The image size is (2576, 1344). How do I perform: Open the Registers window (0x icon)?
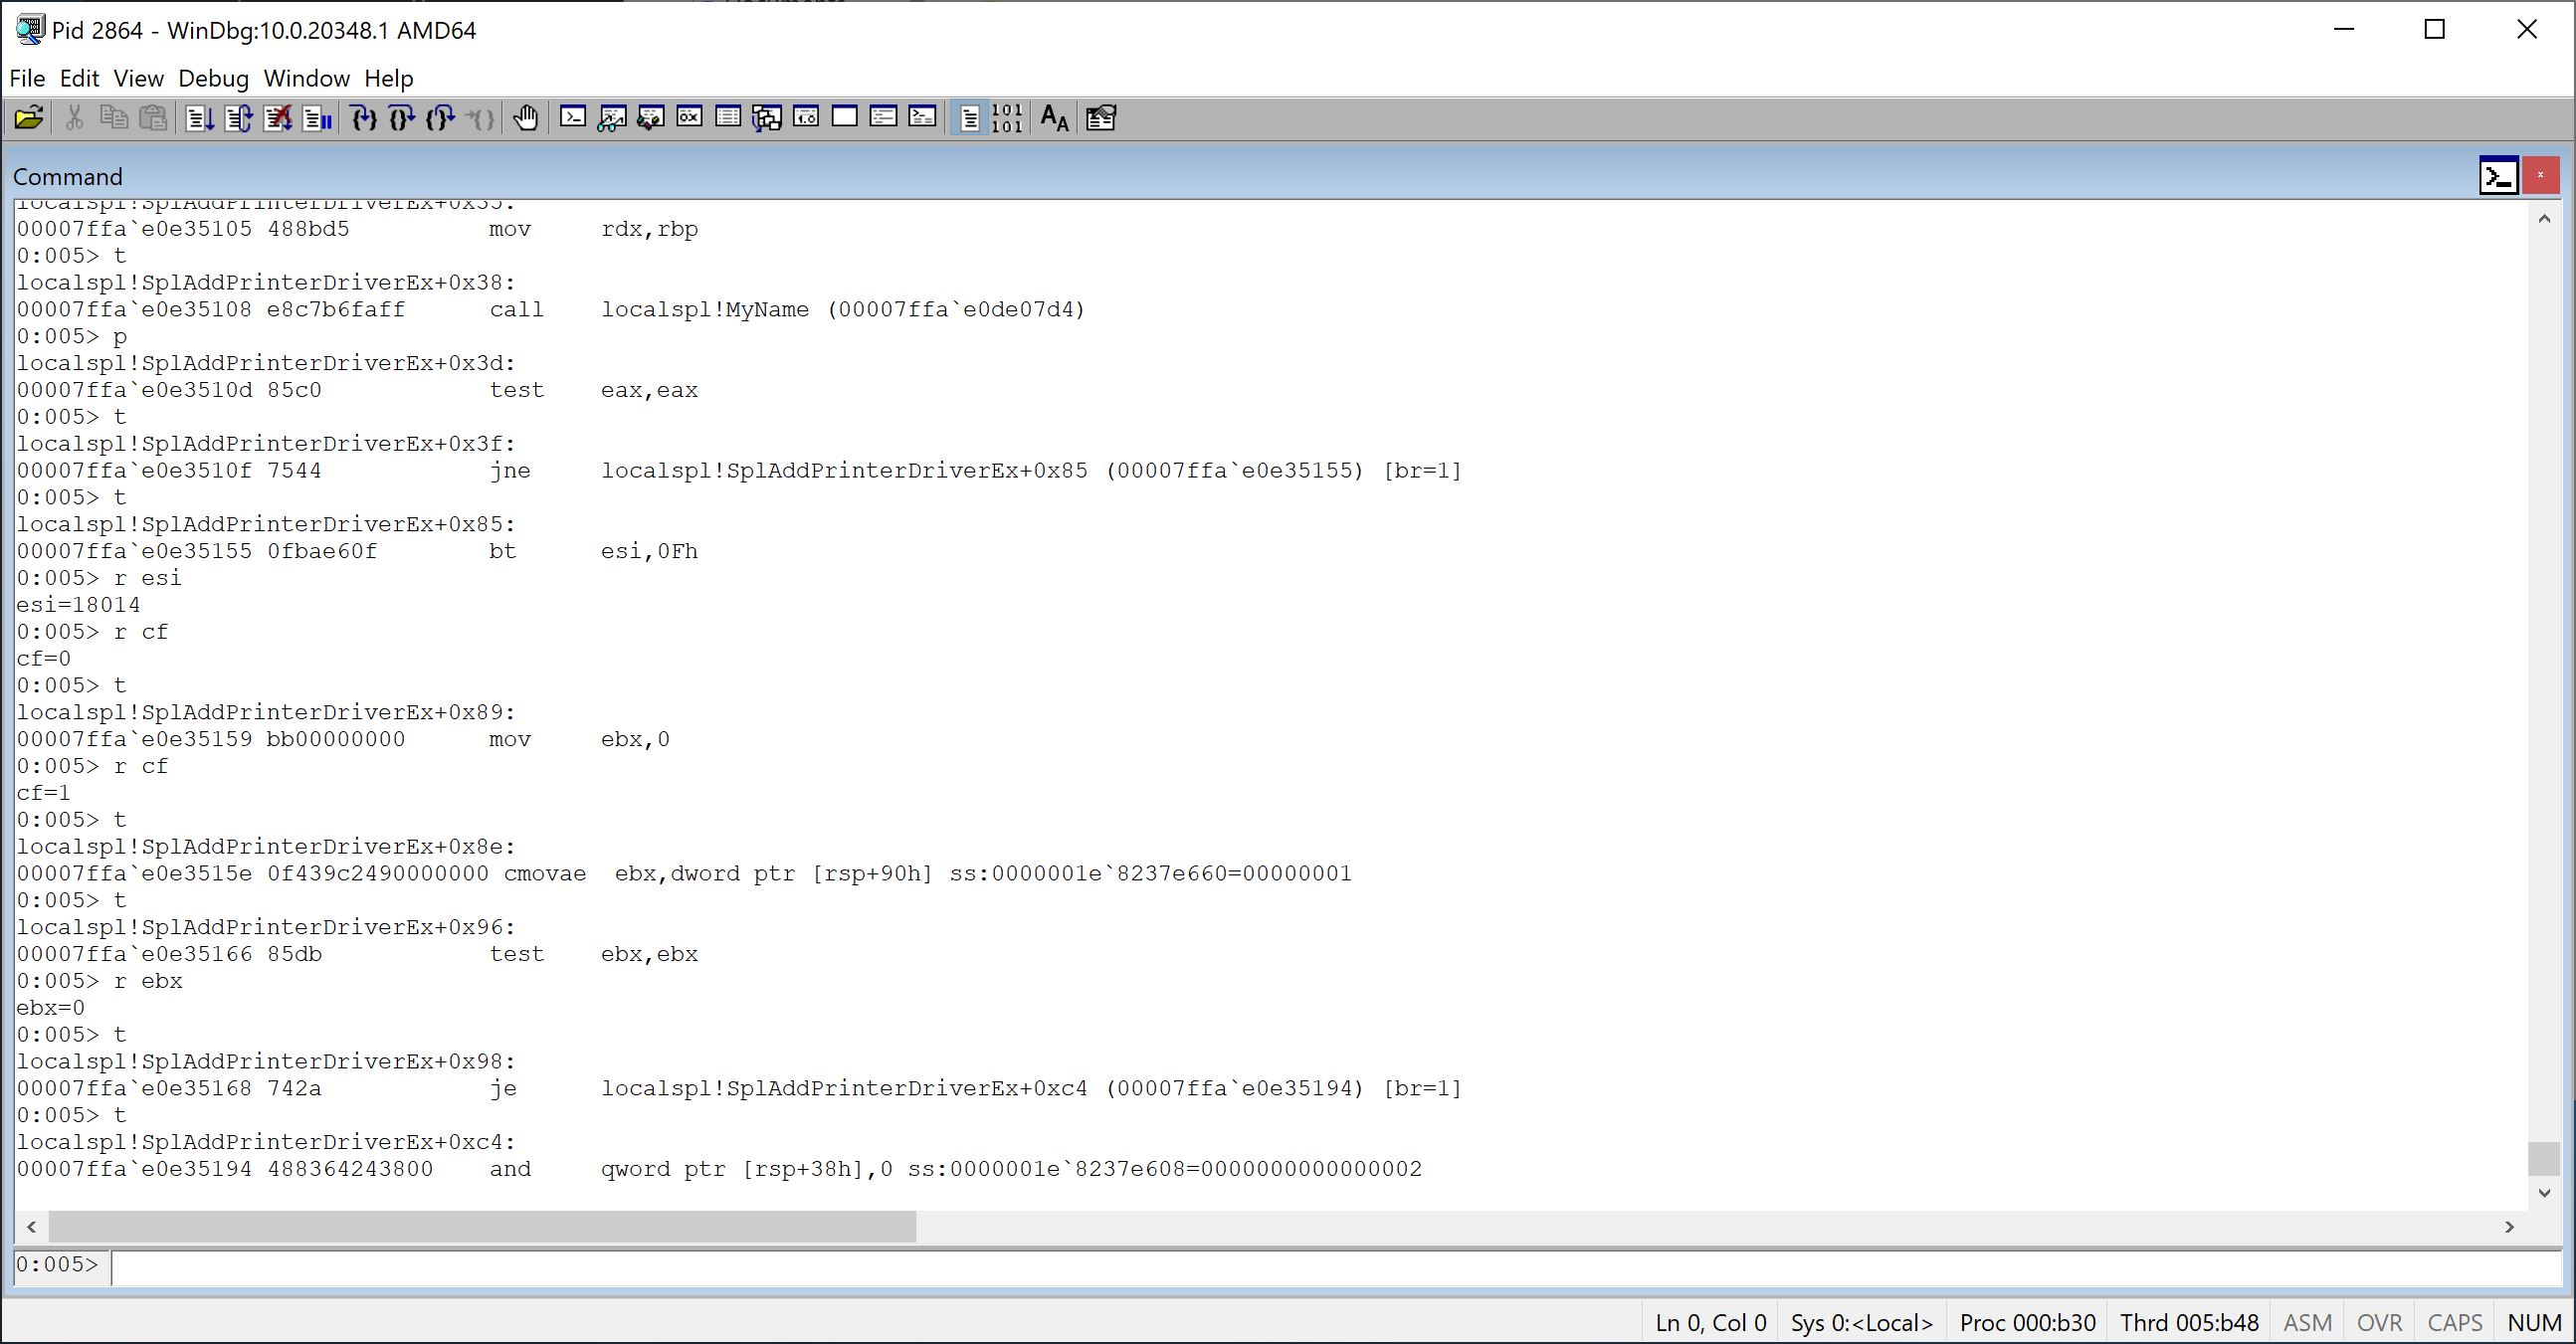coord(689,117)
